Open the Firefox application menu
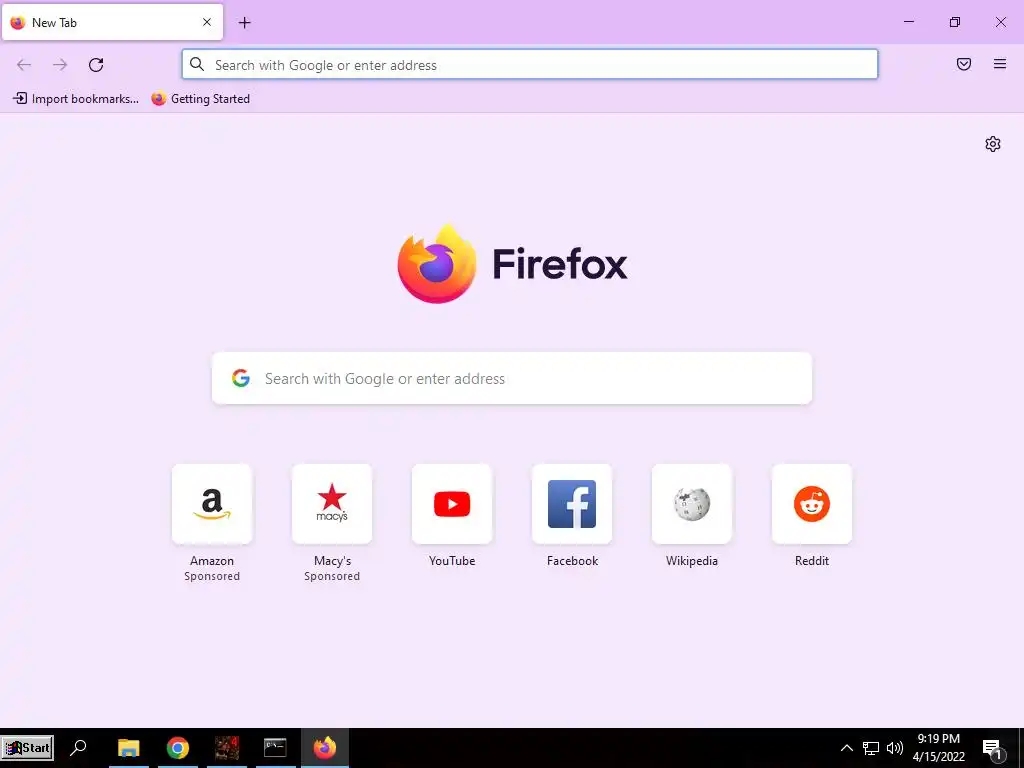This screenshot has height=768, width=1024. coord(1000,64)
